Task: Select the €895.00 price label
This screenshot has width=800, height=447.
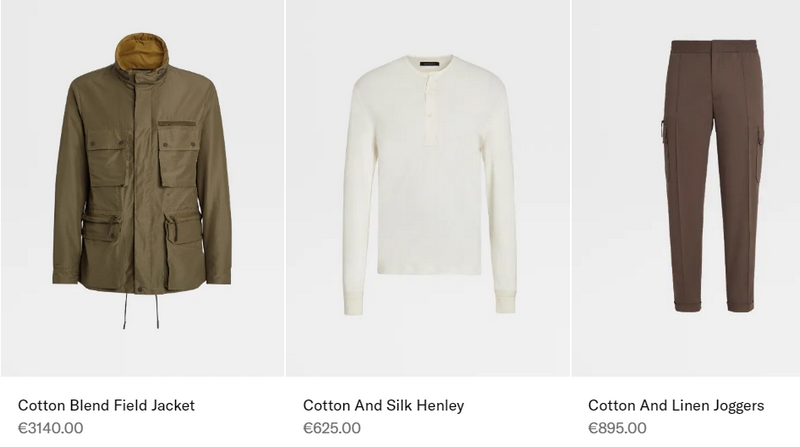Action: tap(617, 428)
